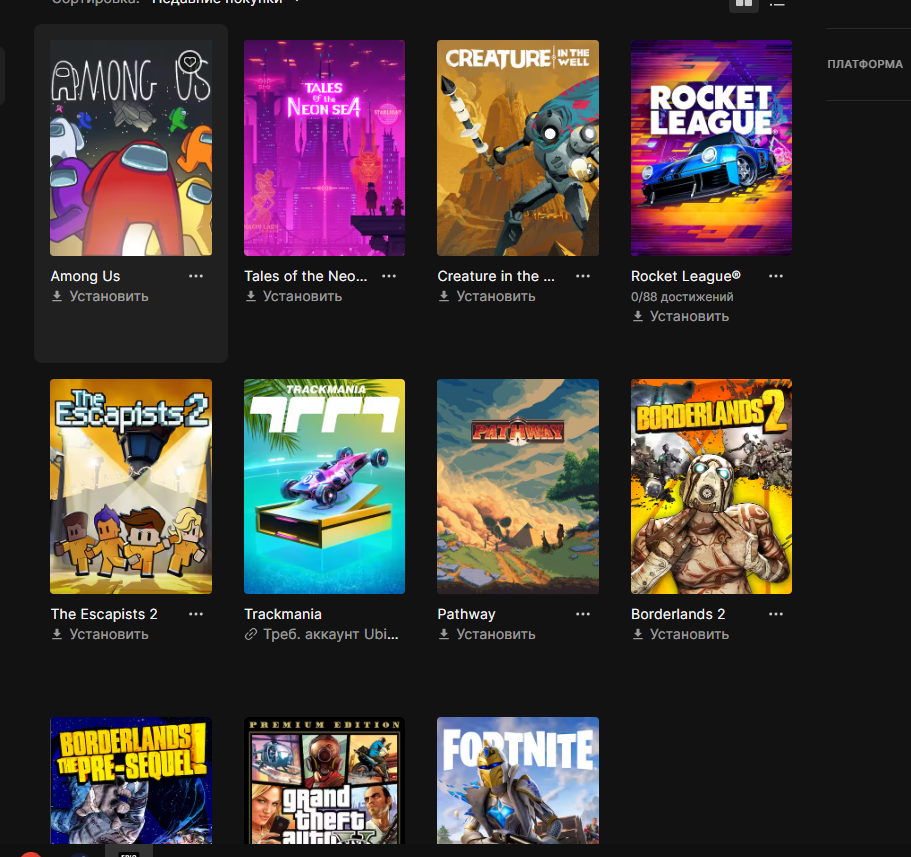Open Creature in the Well cover art
Screen dimensions: 911x857
pos(518,148)
